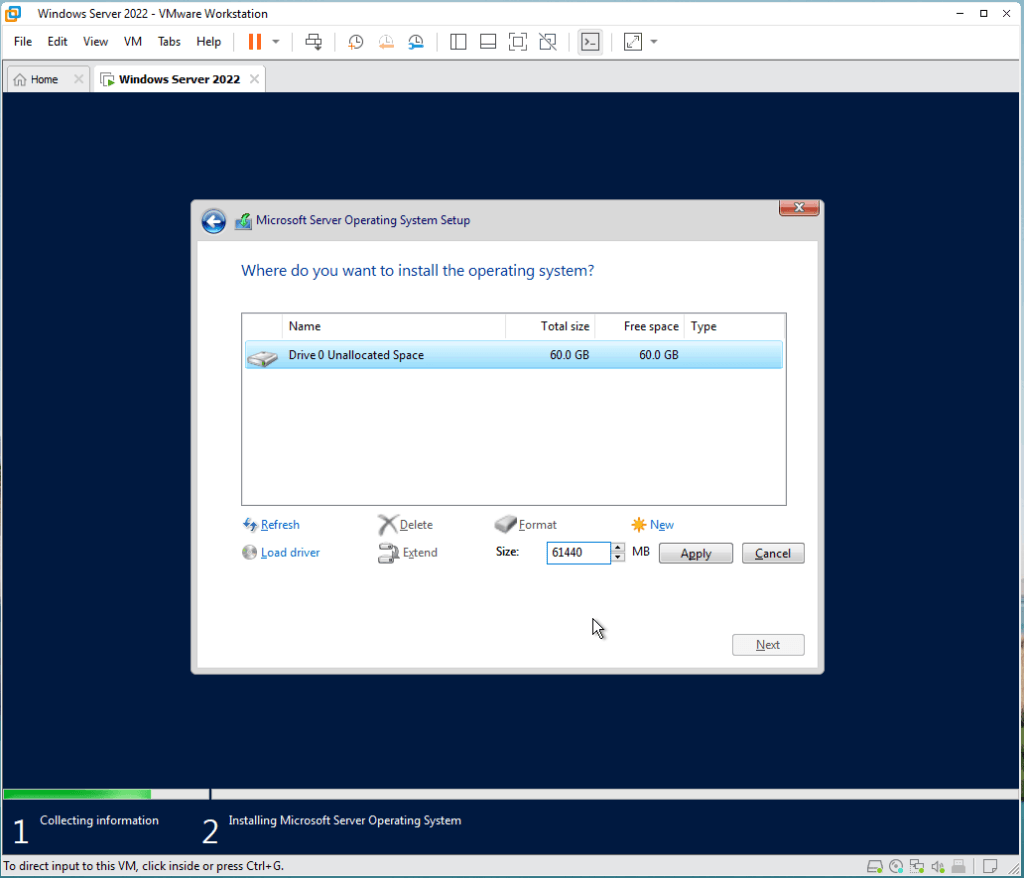Screen dimensions: 1024x878
Task: Click the console view toolbar icon
Action: tap(590, 42)
